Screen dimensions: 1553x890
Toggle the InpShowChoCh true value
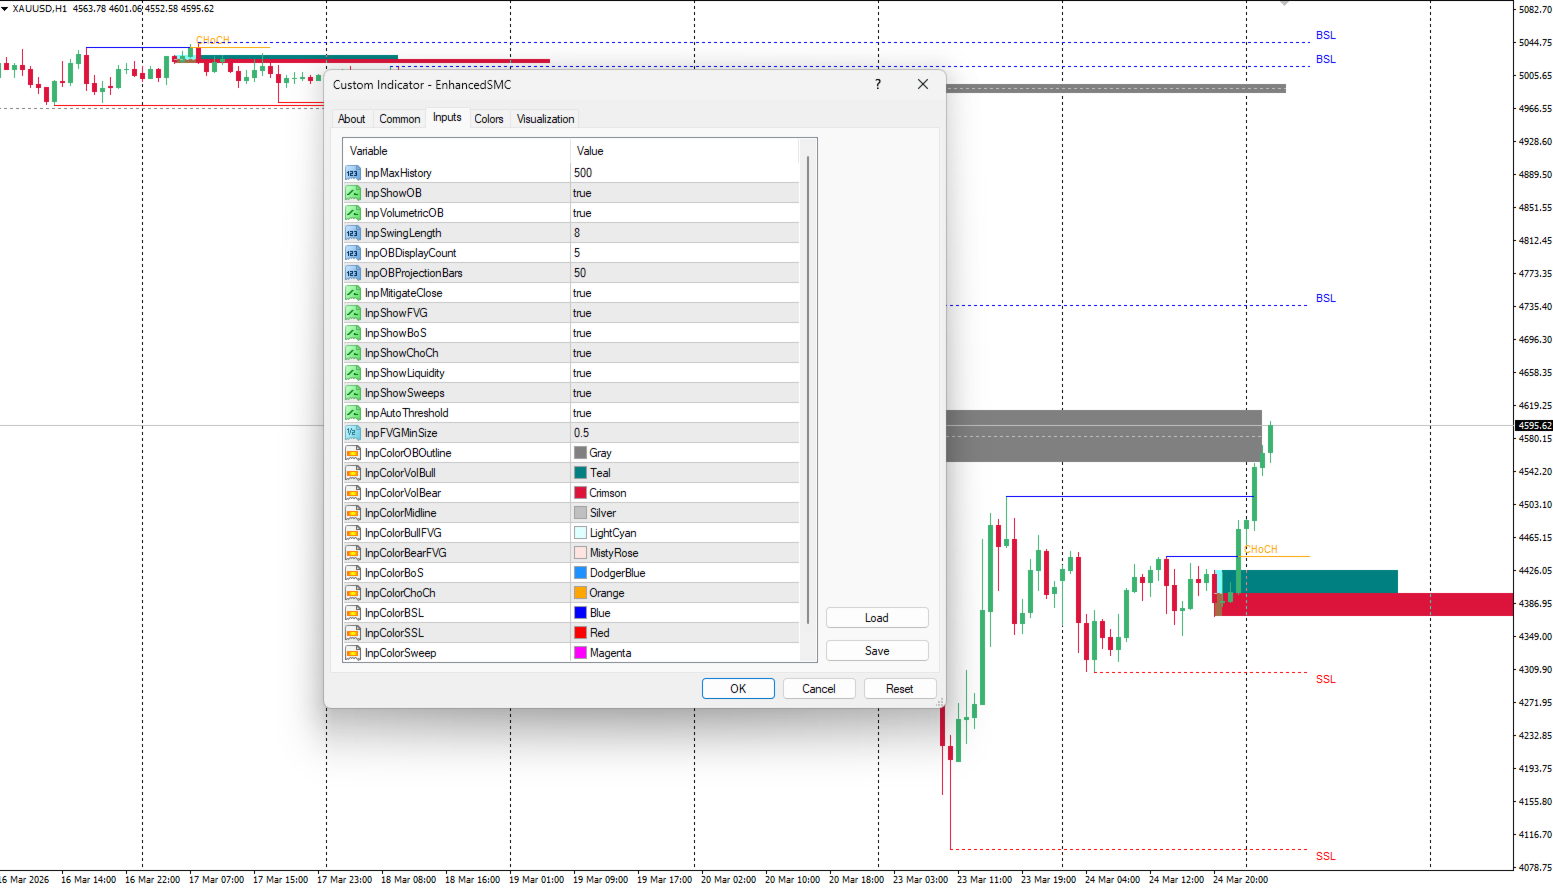coord(685,353)
